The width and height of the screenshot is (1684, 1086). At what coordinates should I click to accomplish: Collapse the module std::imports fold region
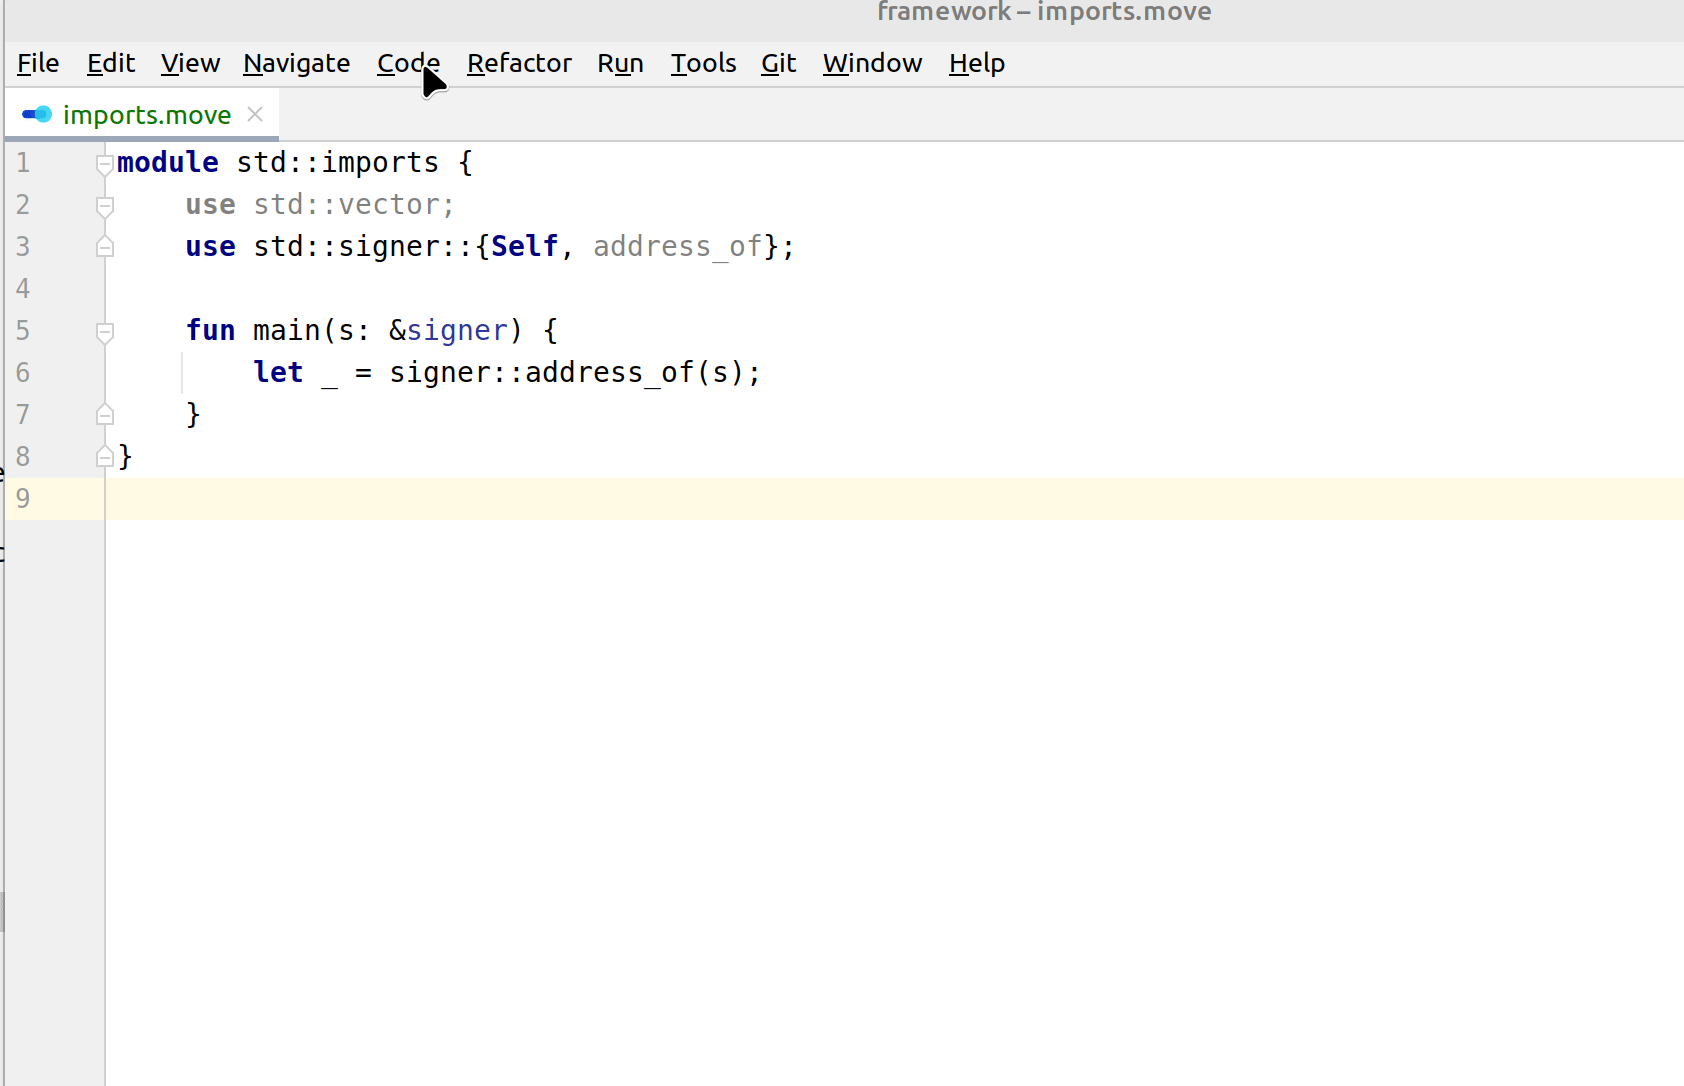coord(104,163)
